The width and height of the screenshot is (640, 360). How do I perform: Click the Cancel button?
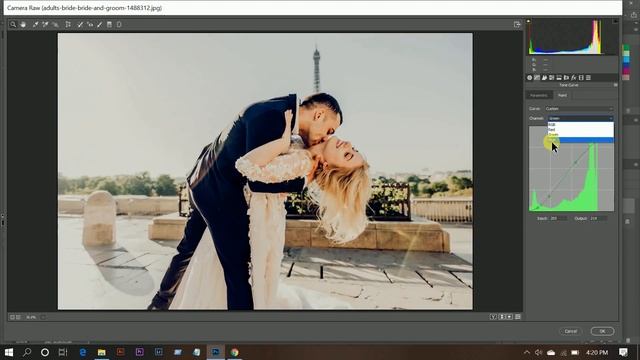571,331
